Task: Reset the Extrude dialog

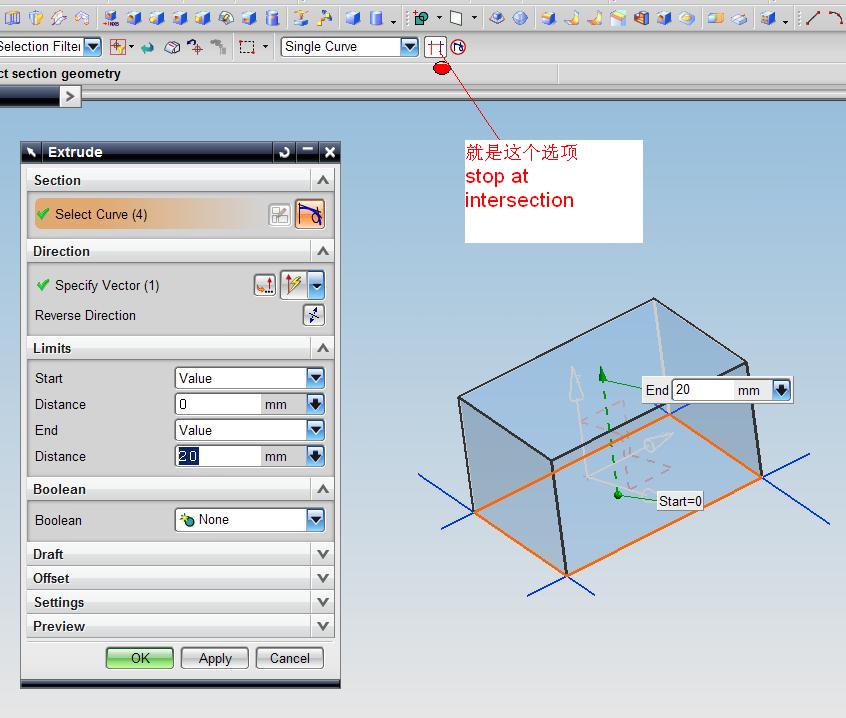Action: pyautogui.click(x=285, y=152)
